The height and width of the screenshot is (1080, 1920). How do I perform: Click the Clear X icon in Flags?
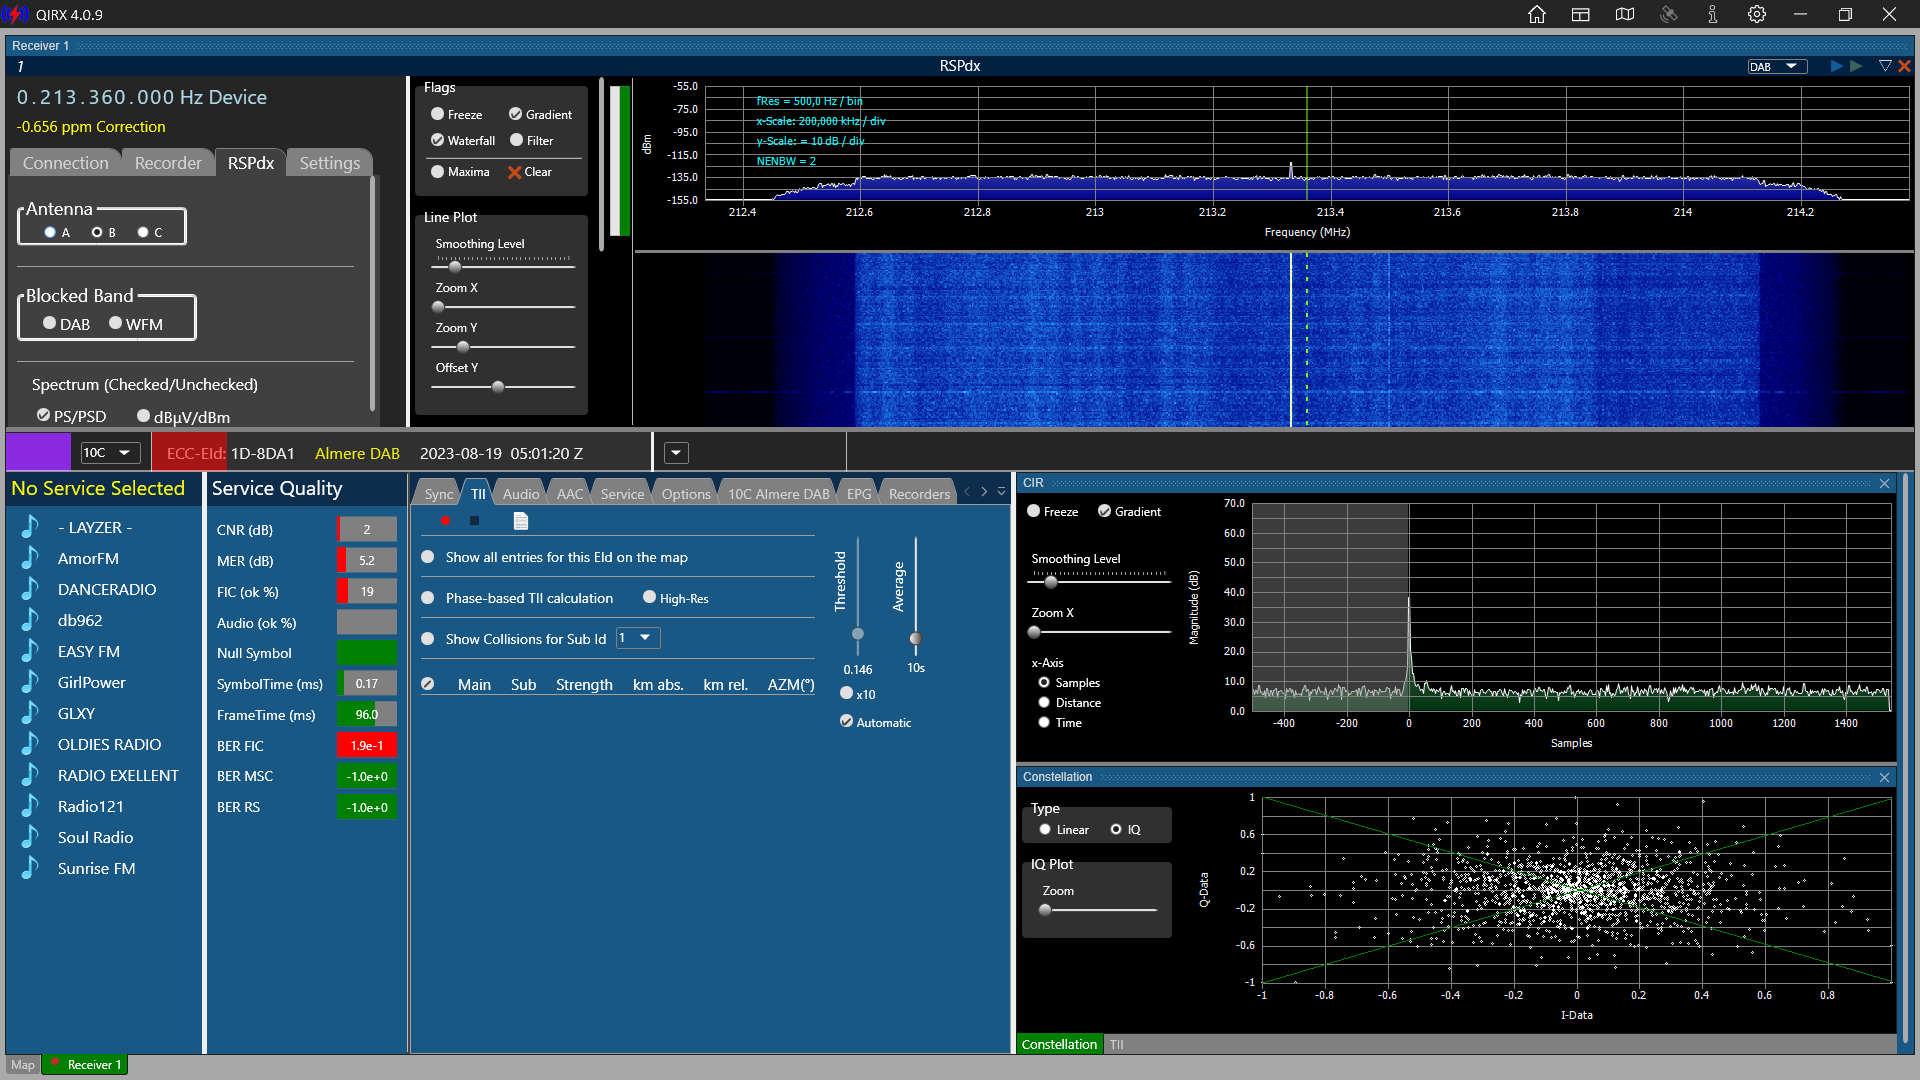[x=514, y=172]
